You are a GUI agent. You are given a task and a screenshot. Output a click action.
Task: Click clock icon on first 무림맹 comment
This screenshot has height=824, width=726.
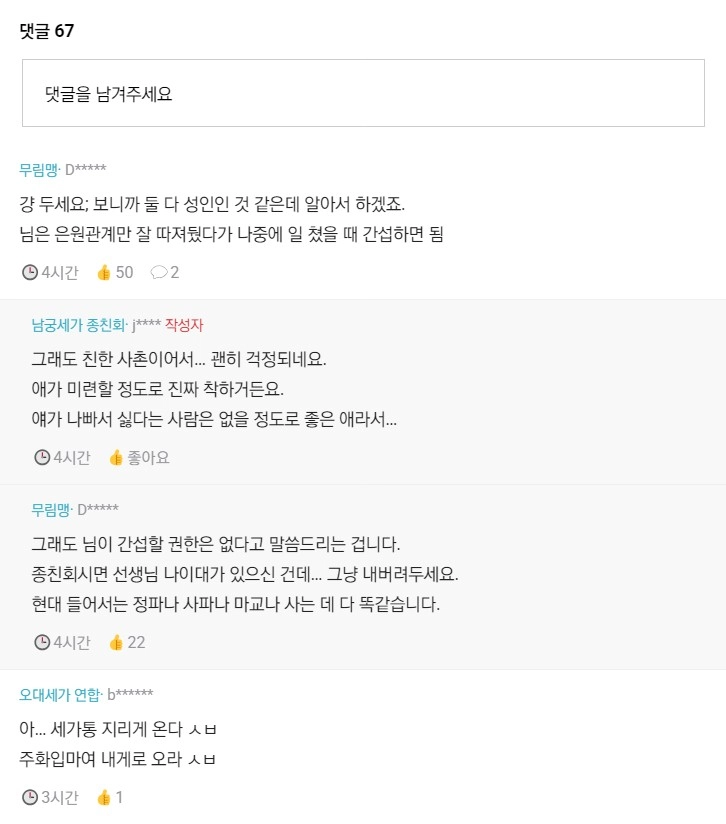(x=30, y=272)
